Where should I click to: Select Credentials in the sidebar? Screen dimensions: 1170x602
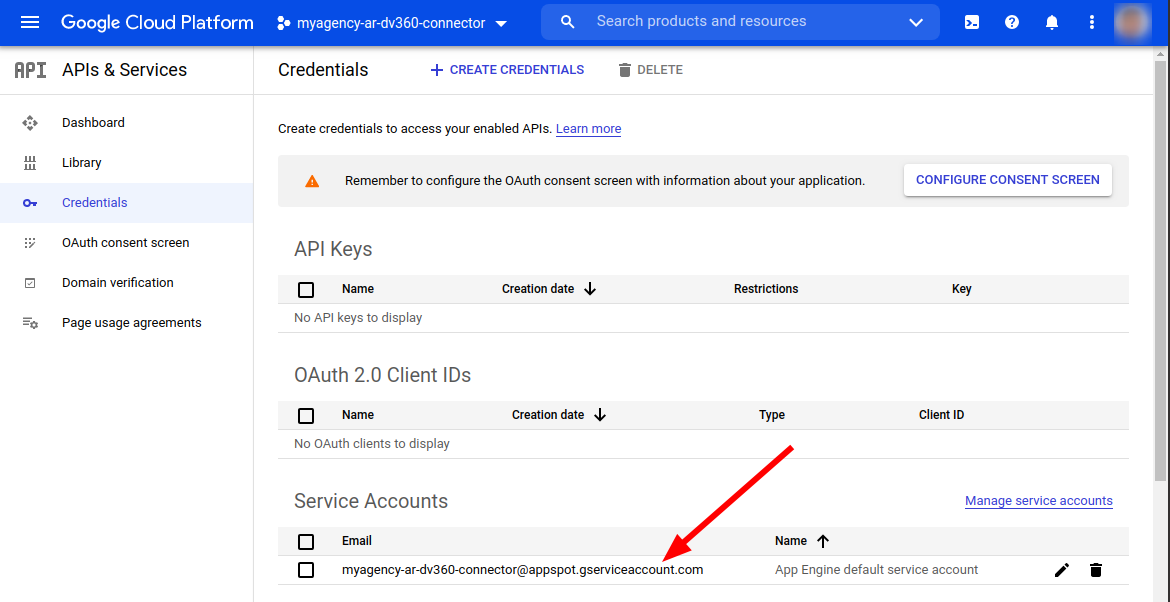point(126,203)
